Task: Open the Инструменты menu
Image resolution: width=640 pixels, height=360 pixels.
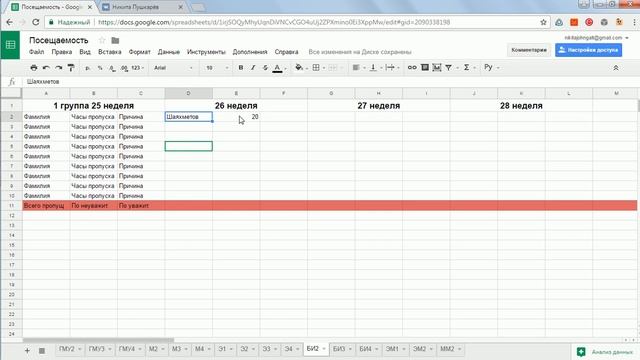Action: click(206, 52)
